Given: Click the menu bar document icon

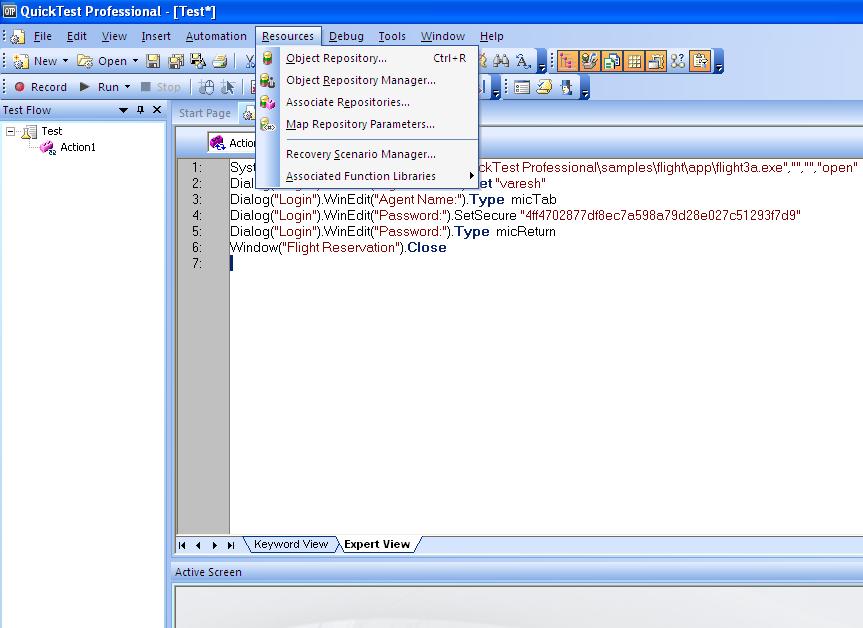Looking at the screenshot, I should tap(18, 37).
